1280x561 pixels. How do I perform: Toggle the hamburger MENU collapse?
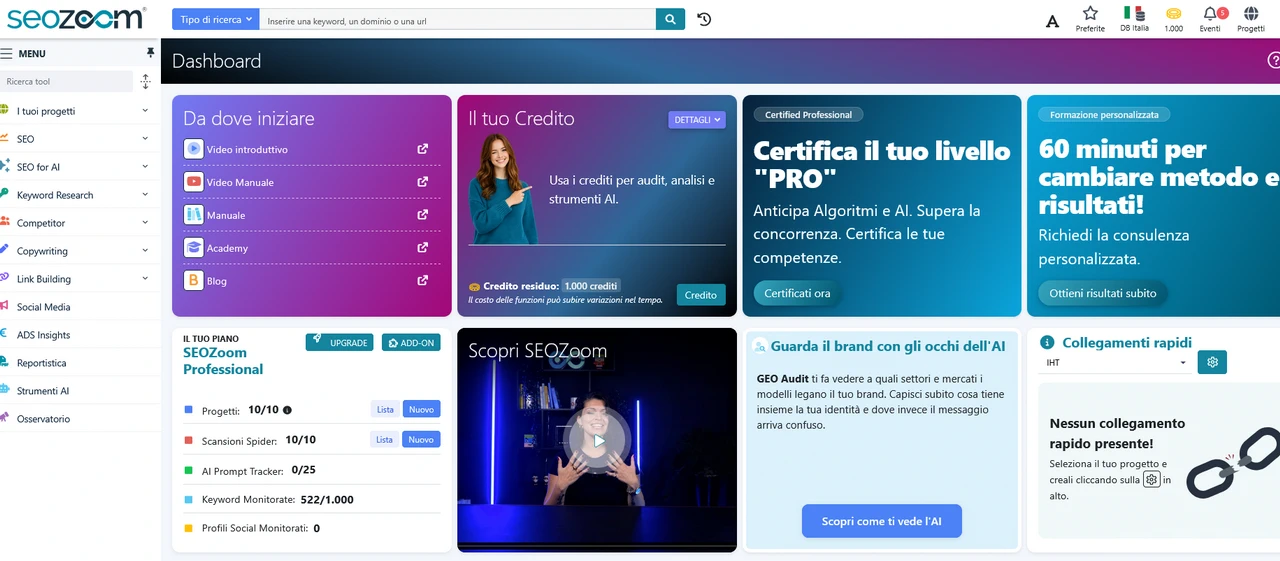(7, 53)
